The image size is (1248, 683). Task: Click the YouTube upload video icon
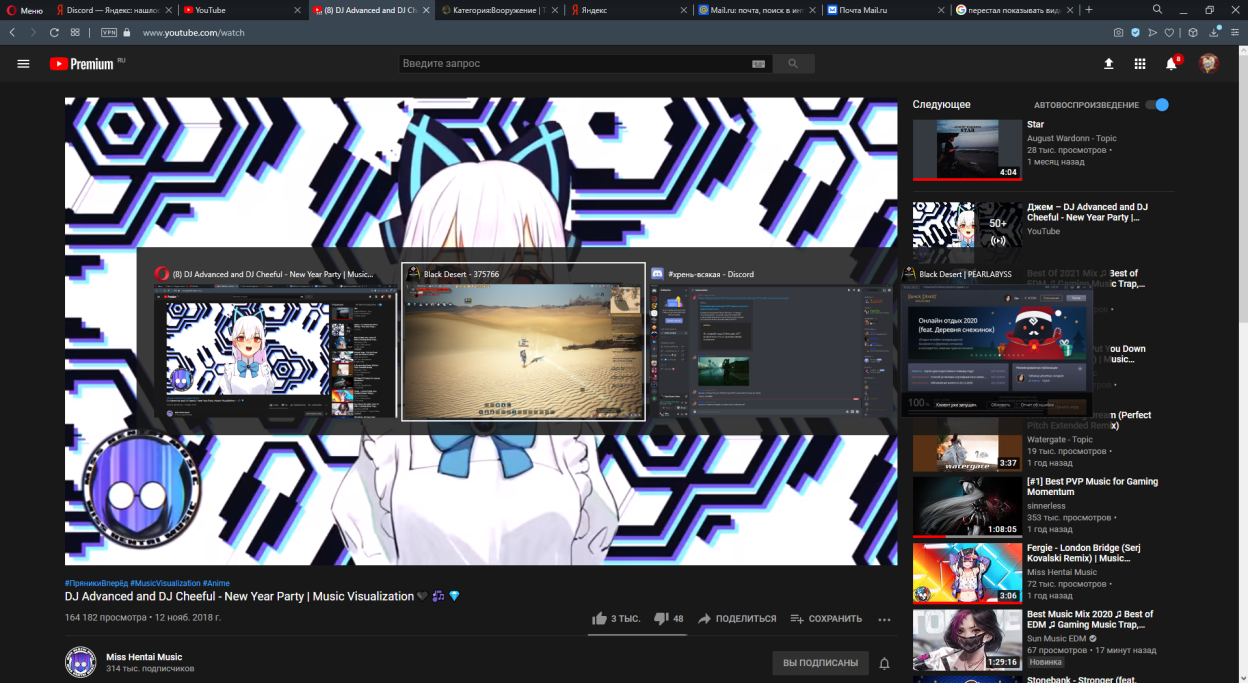click(x=1108, y=63)
